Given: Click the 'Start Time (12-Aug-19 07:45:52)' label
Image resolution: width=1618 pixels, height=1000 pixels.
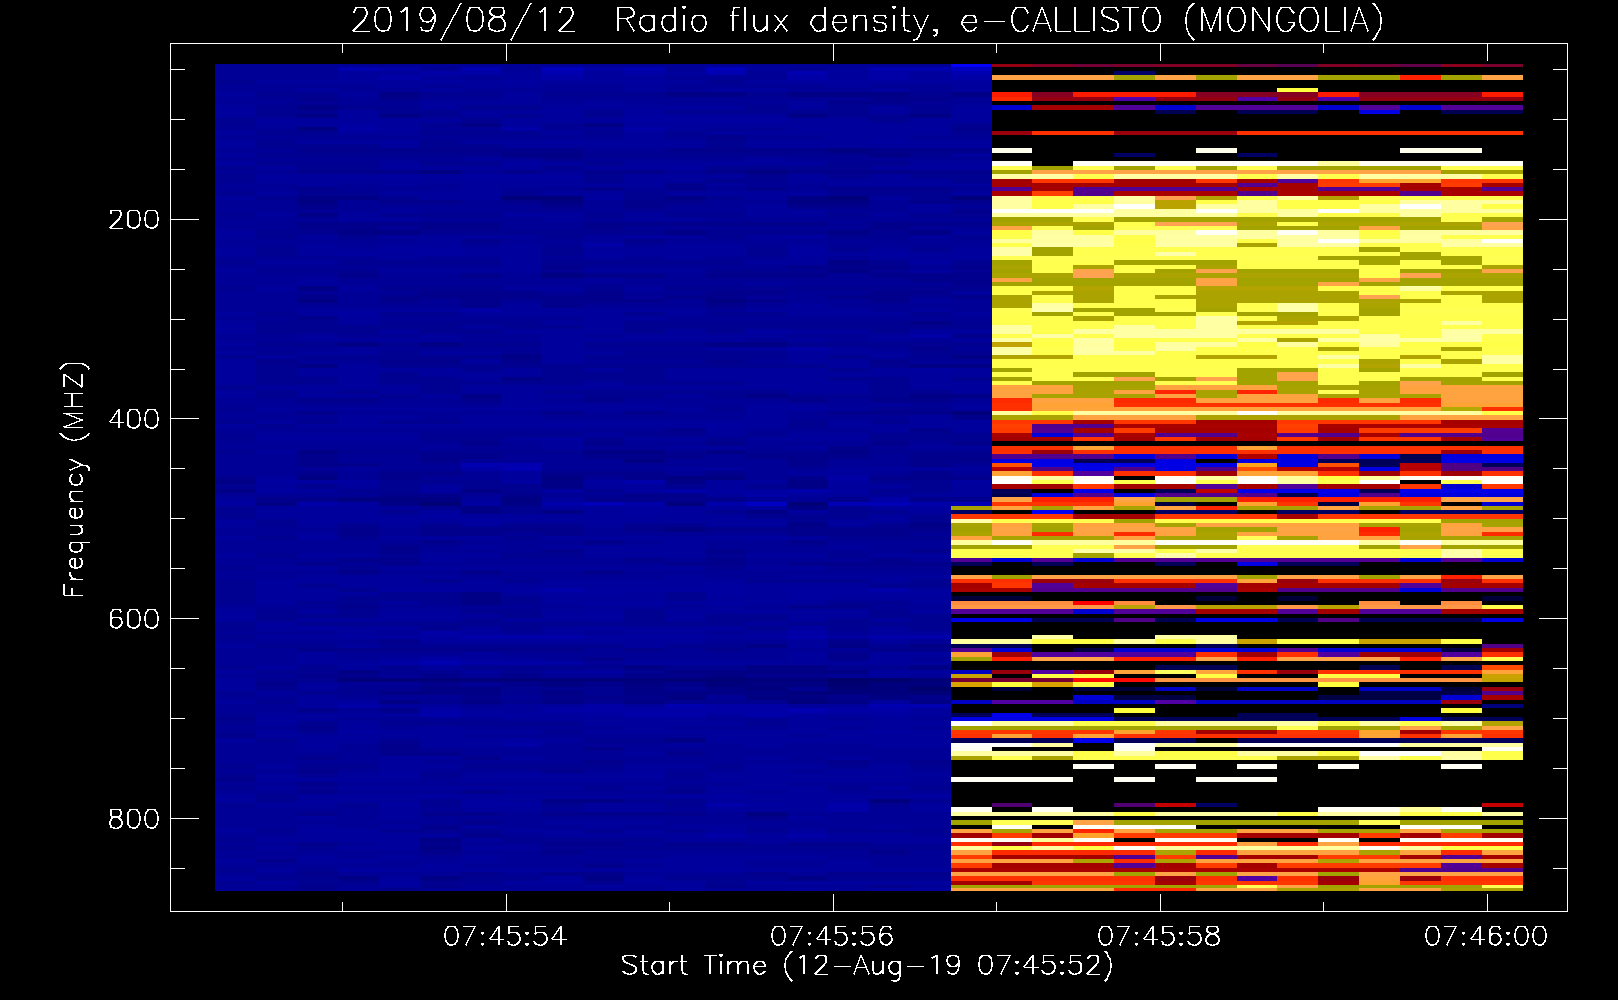Looking at the screenshot, I should (867, 966).
